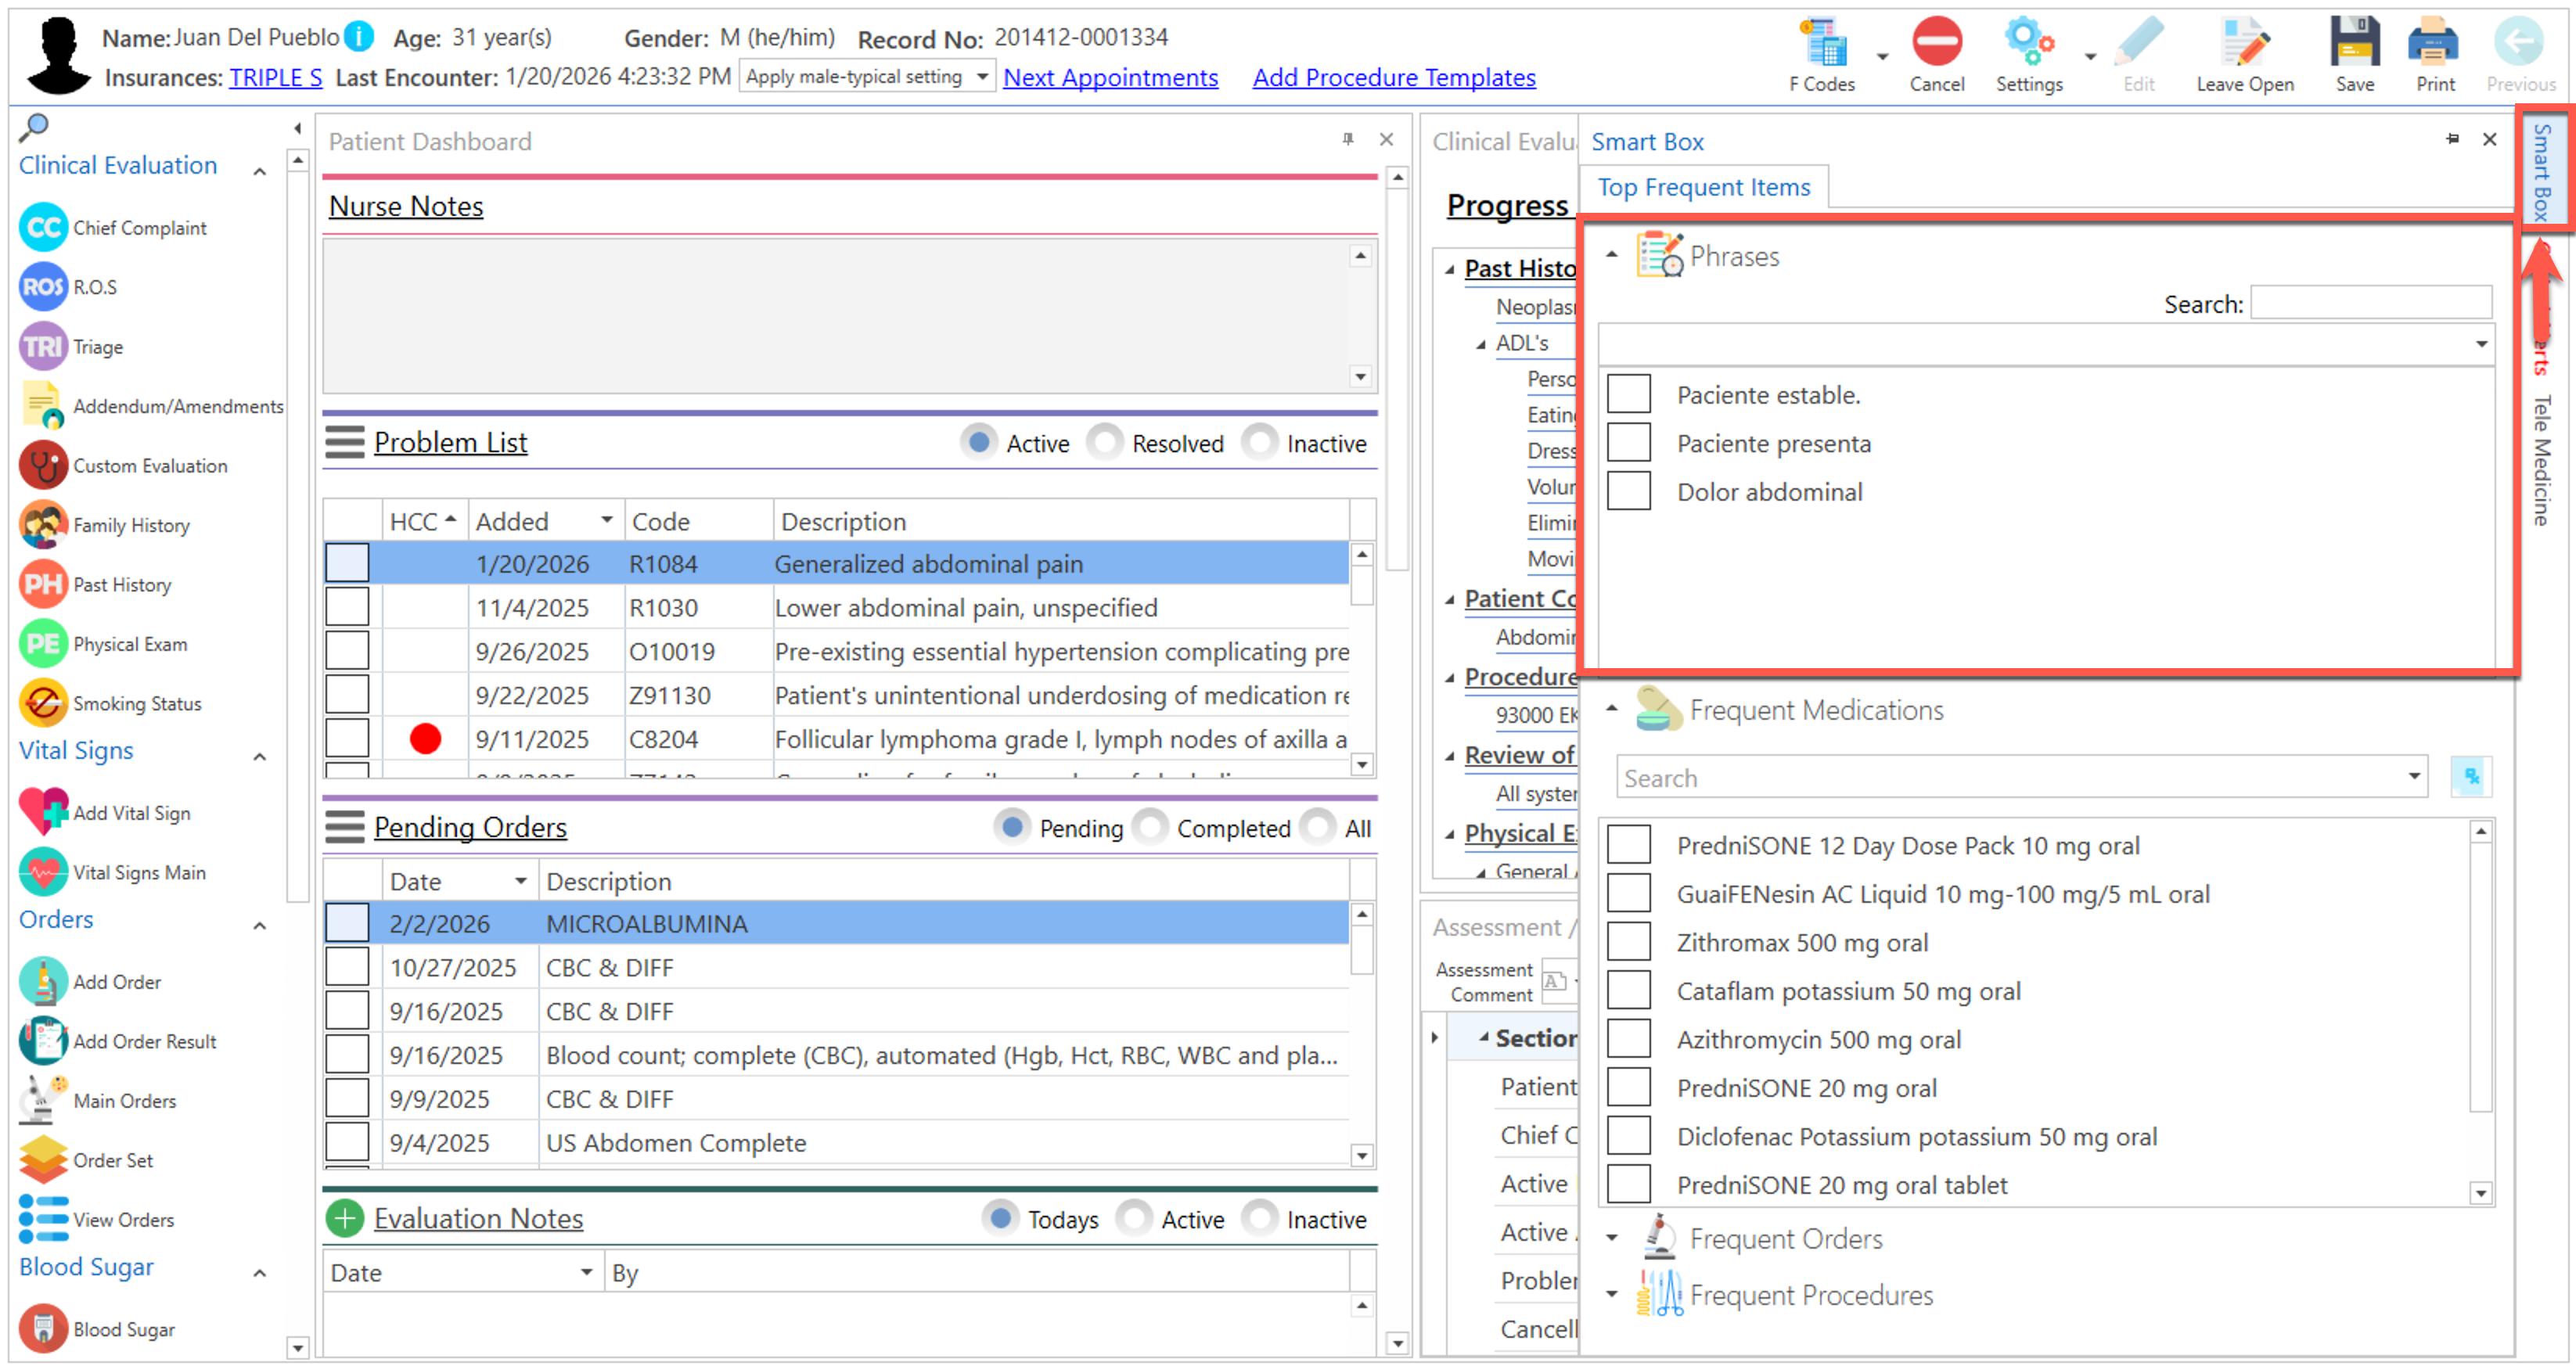Screen dimensions: 2576x1366
Task: Collapse the Frequent Medications section
Action: [x=1611, y=709]
